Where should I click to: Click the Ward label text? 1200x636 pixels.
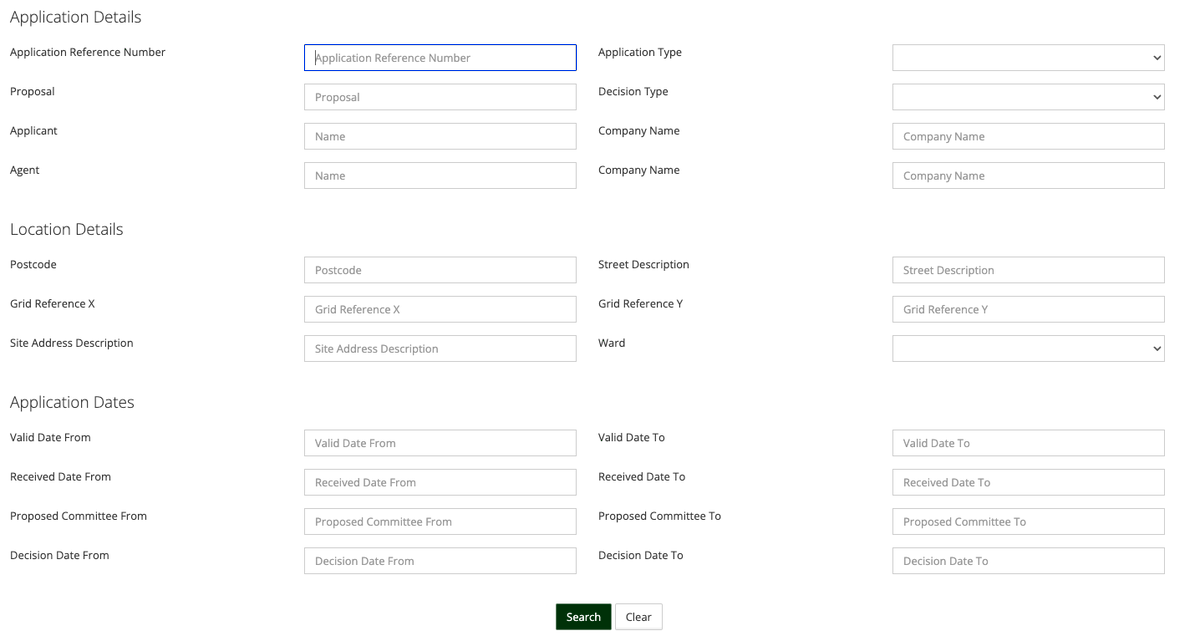612,343
